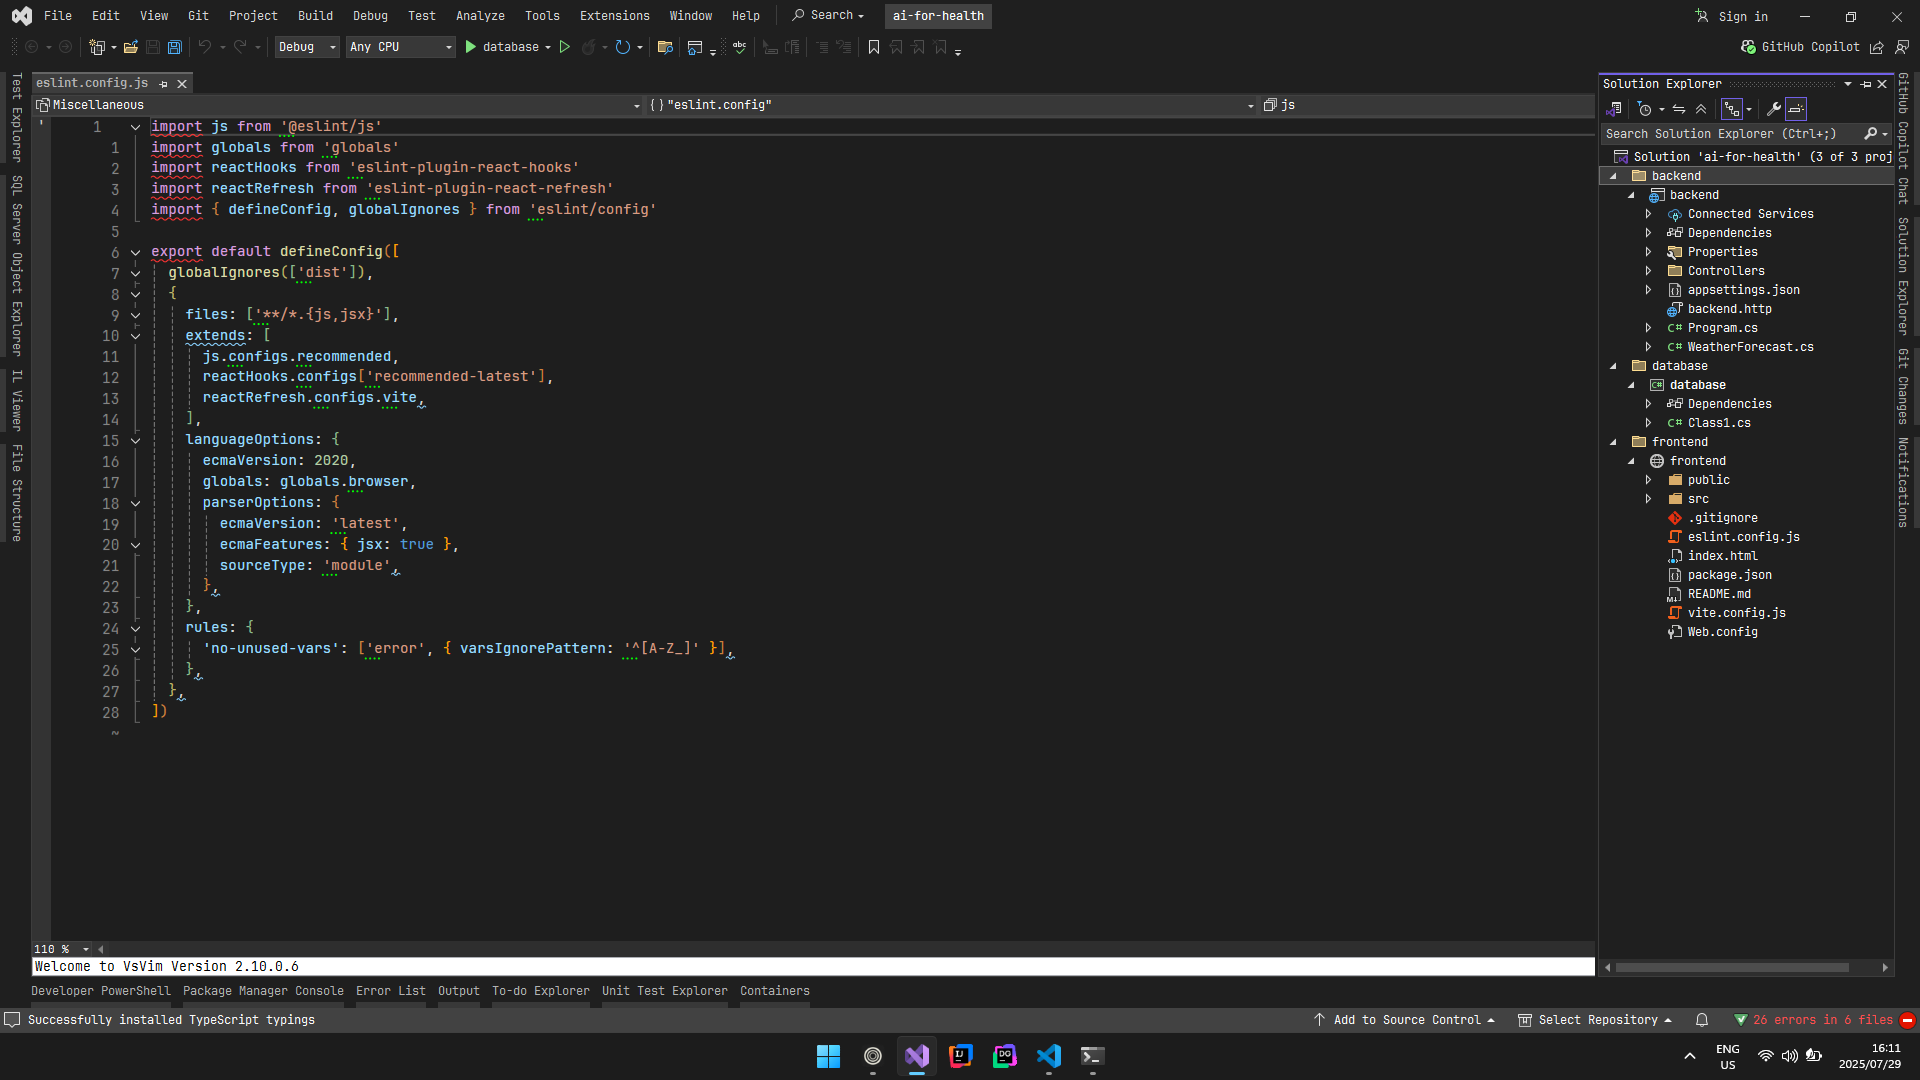Click the bookmark icon in toolbar
The image size is (1920, 1080).
click(x=873, y=47)
